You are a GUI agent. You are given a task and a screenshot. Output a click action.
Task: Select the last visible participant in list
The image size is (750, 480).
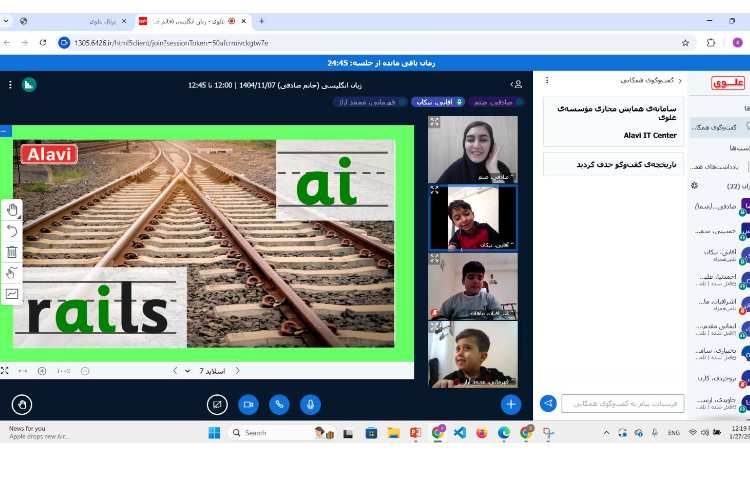click(x=720, y=402)
